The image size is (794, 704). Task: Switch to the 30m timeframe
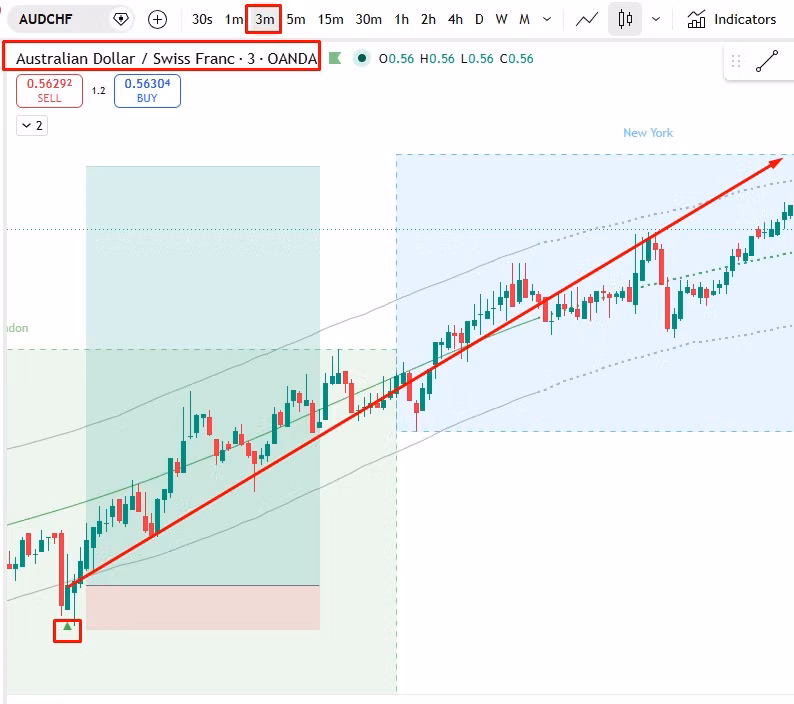coord(368,19)
